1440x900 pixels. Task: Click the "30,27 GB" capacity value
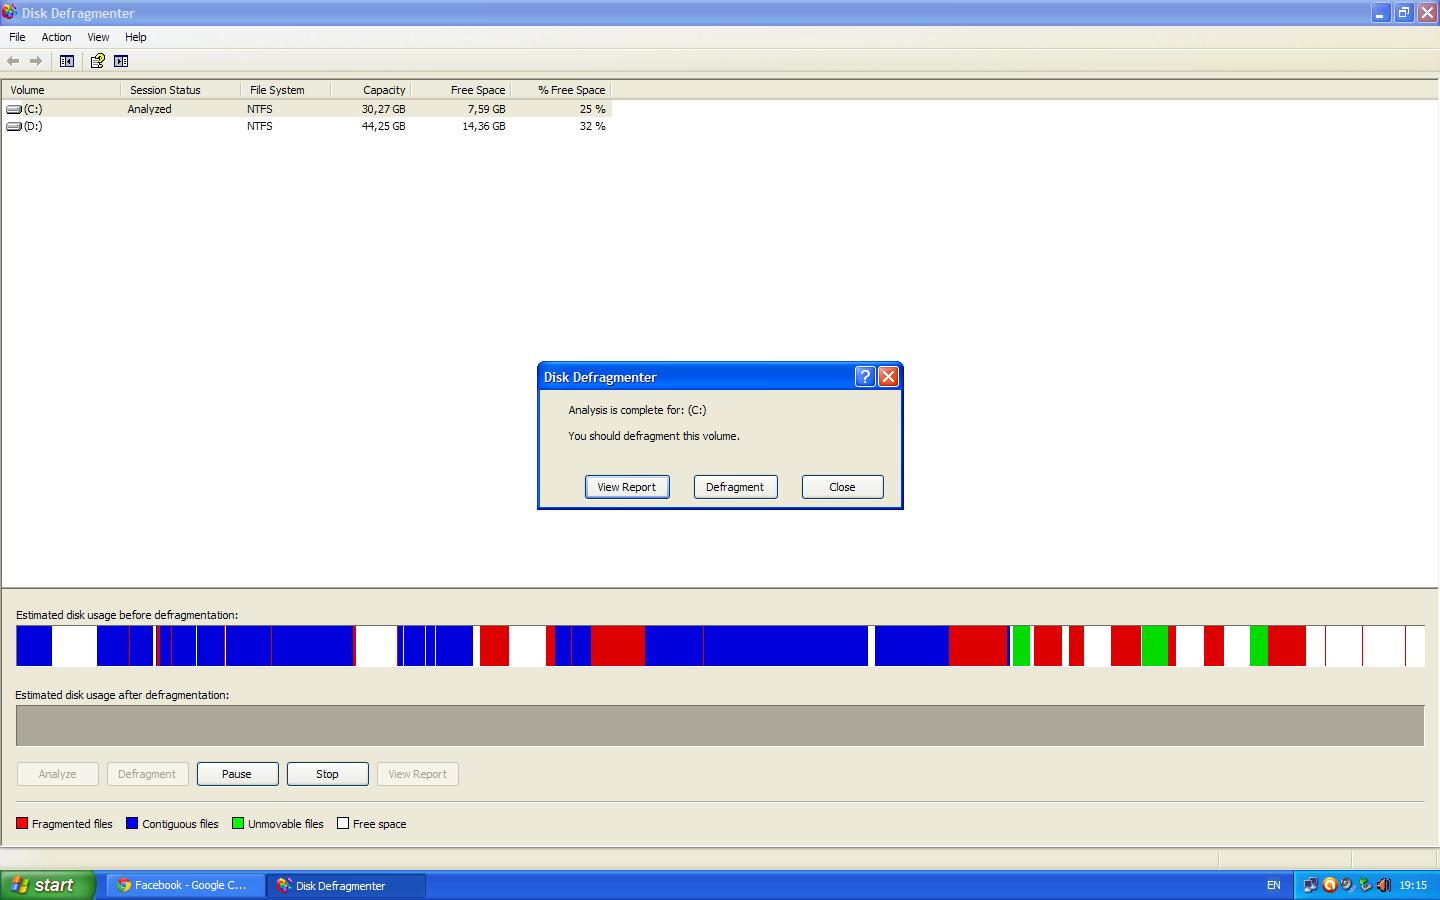point(384,109)
